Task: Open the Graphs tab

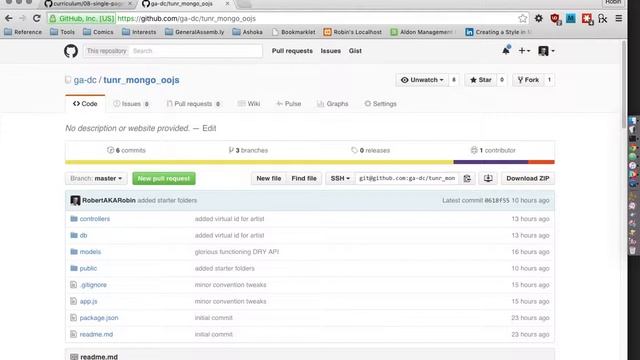Action: tap(333, 104)
